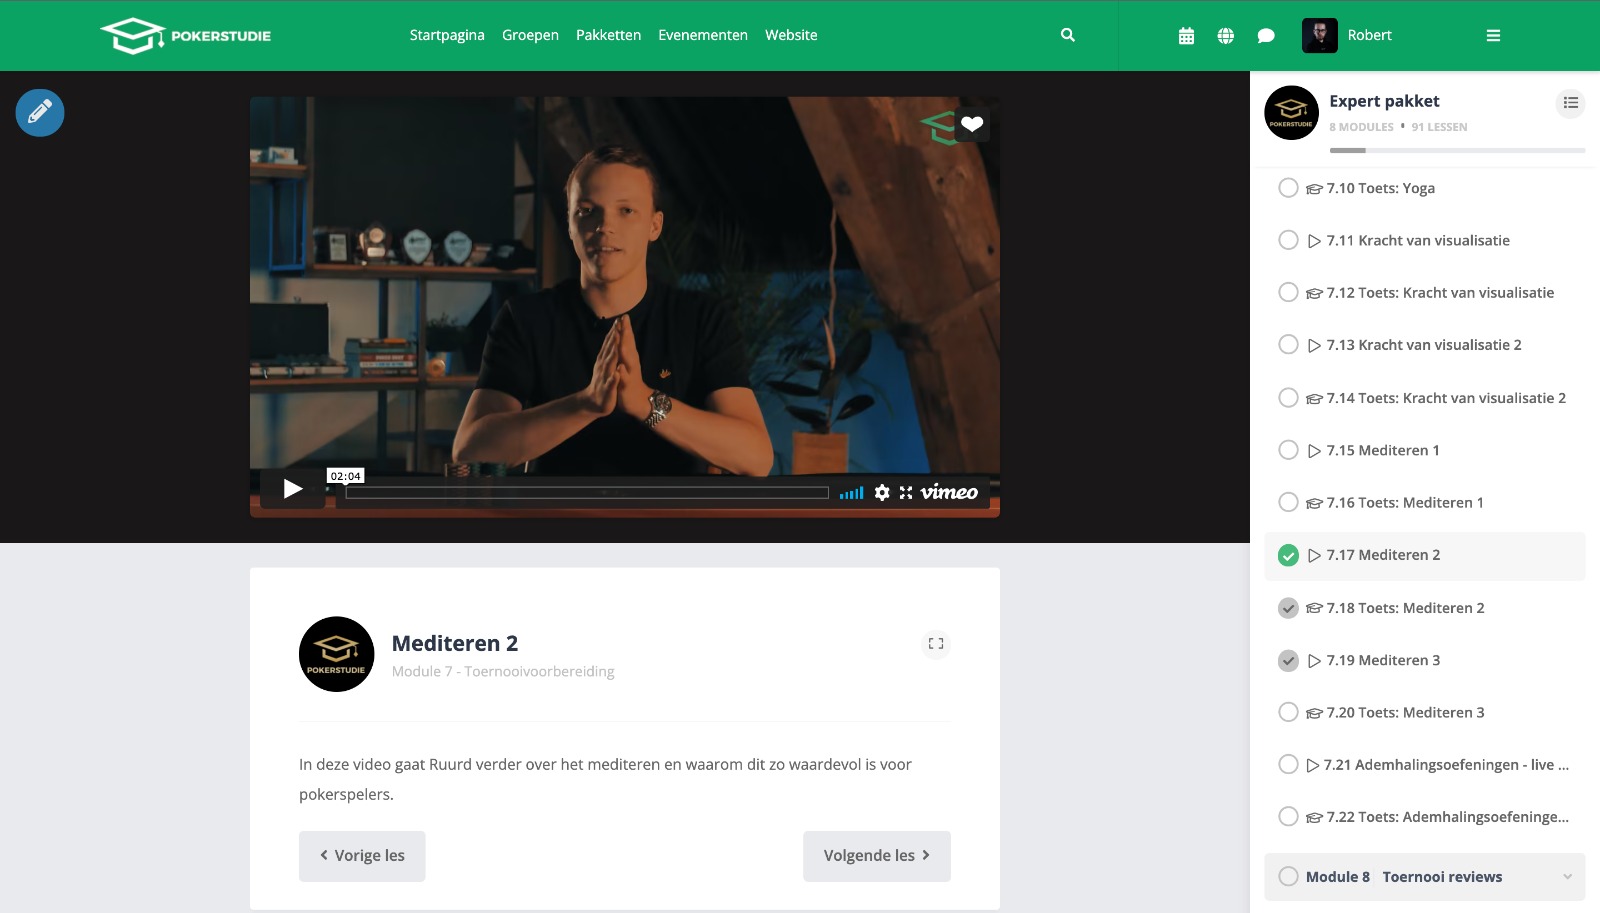Expand Module 8 Toernooi reviews
Viewport: 1600px width, 913px height.
[x=1566, y=877]
